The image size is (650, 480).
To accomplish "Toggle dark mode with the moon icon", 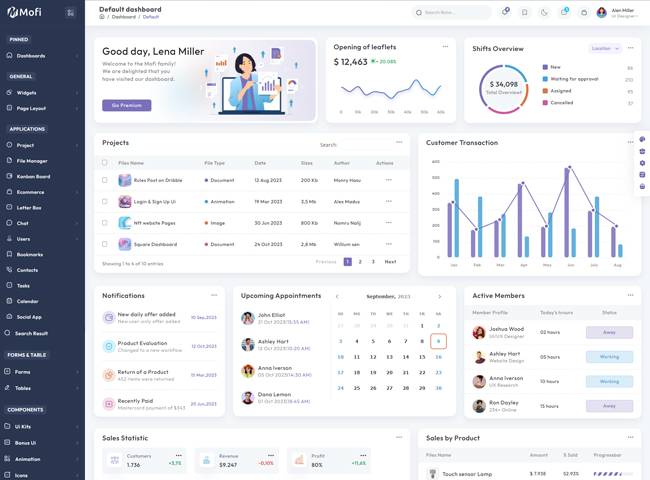I will tap(544, 13).
